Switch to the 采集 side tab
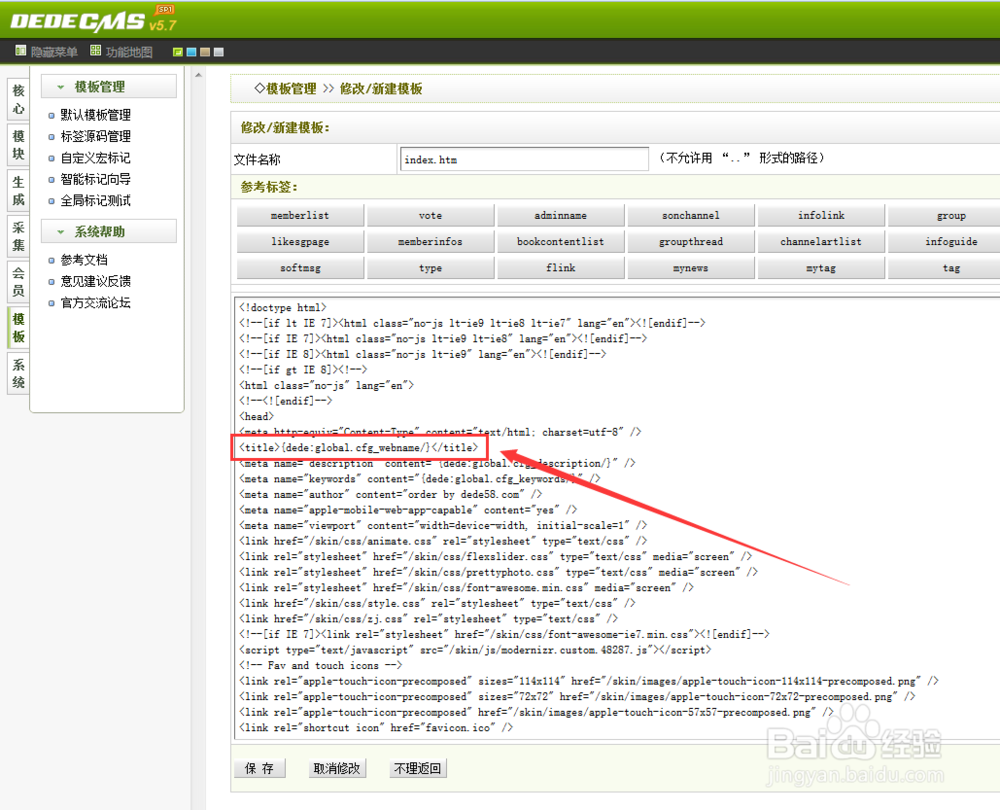The image size is (1000, 810). point(18,237)
